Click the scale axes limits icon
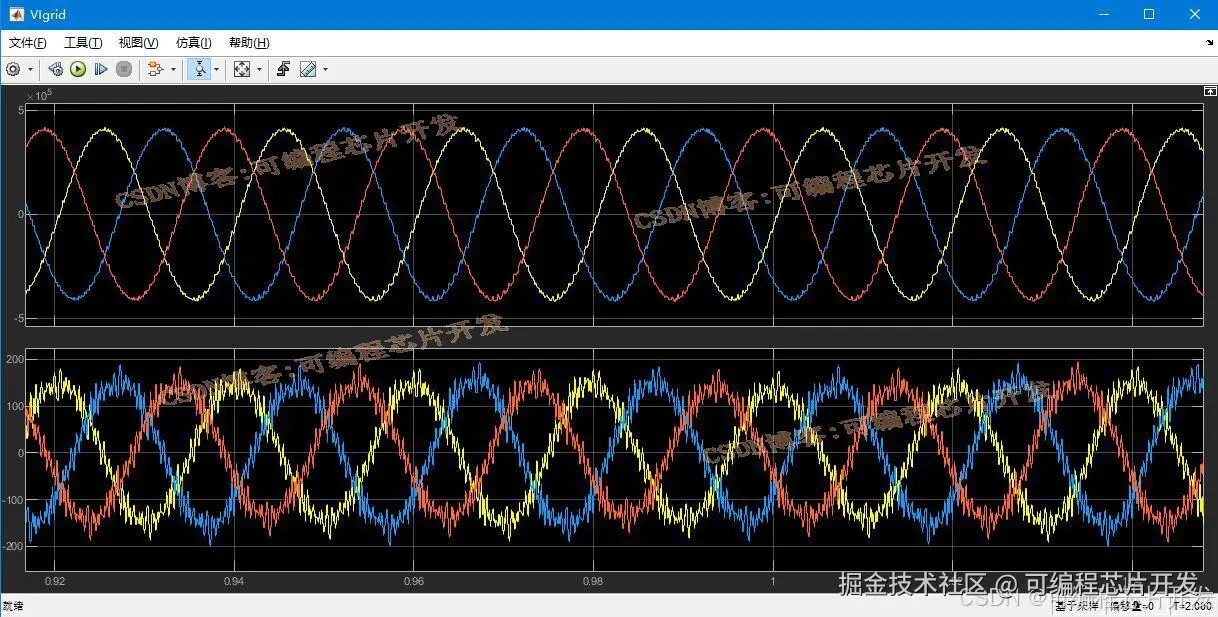 [x=242, y=69]
